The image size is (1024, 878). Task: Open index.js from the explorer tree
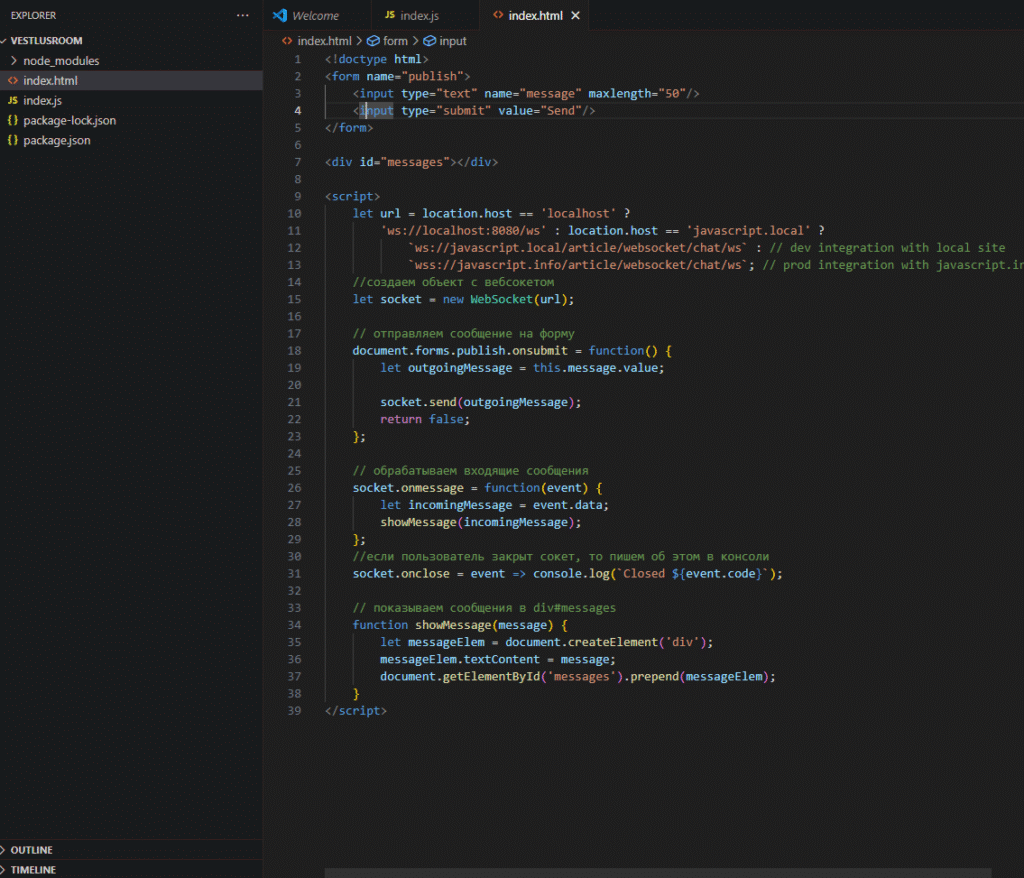tap(43, 101)
